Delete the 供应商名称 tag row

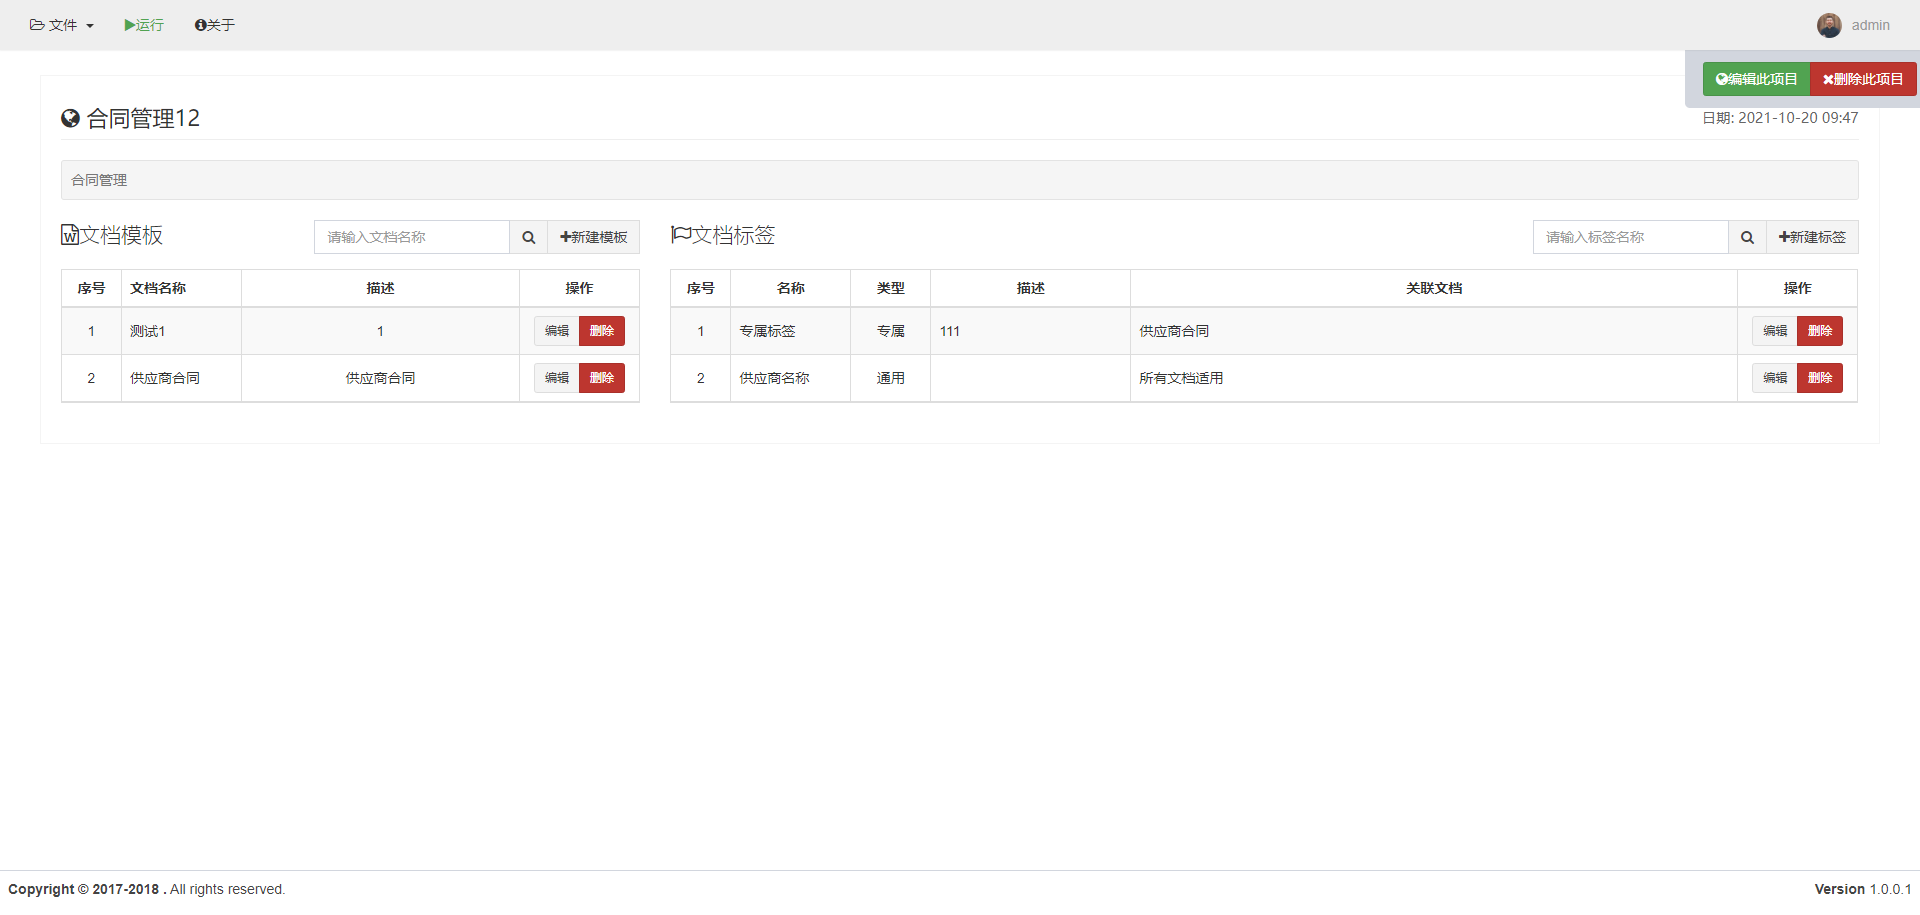[x=1820, y=378]
